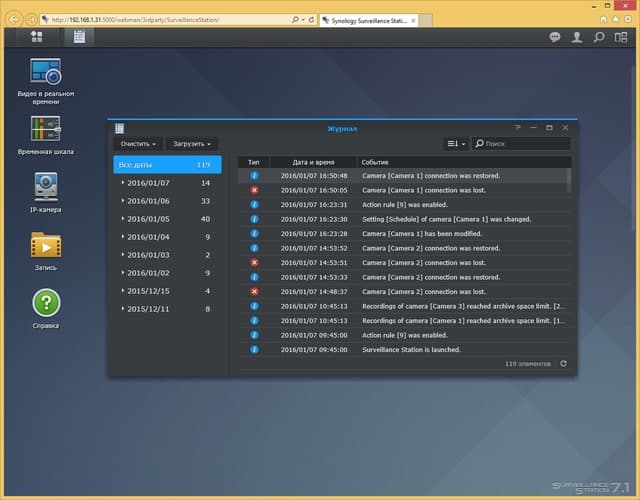Image resolution: width=640 pixels, height=500 pixels.
Task: Click the log list vertical scrollbar
Action: [569, 180]
